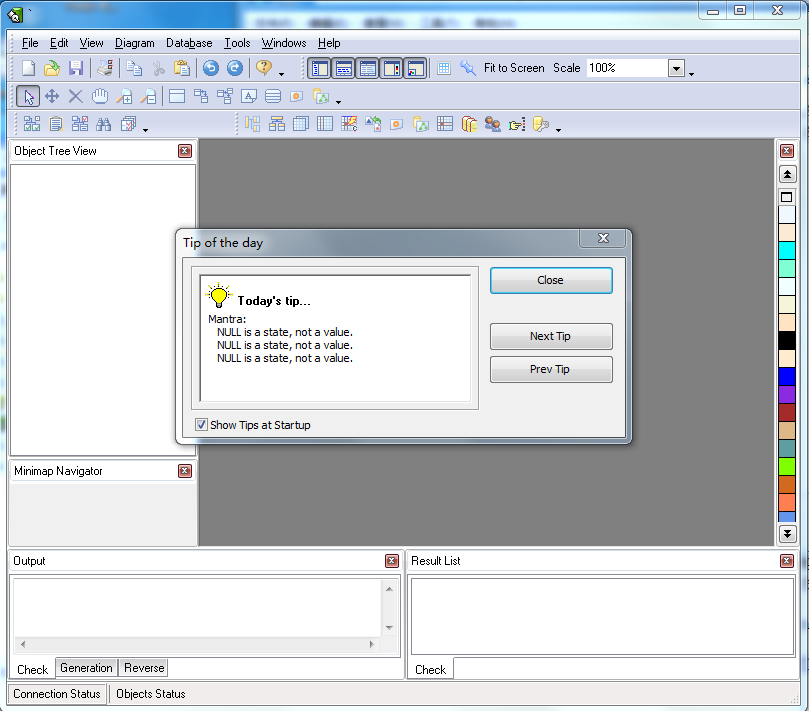The height and width of the screenshot is (711, 809).
Task: Click the blue undo arrow icon
Action: coord(211,68)
